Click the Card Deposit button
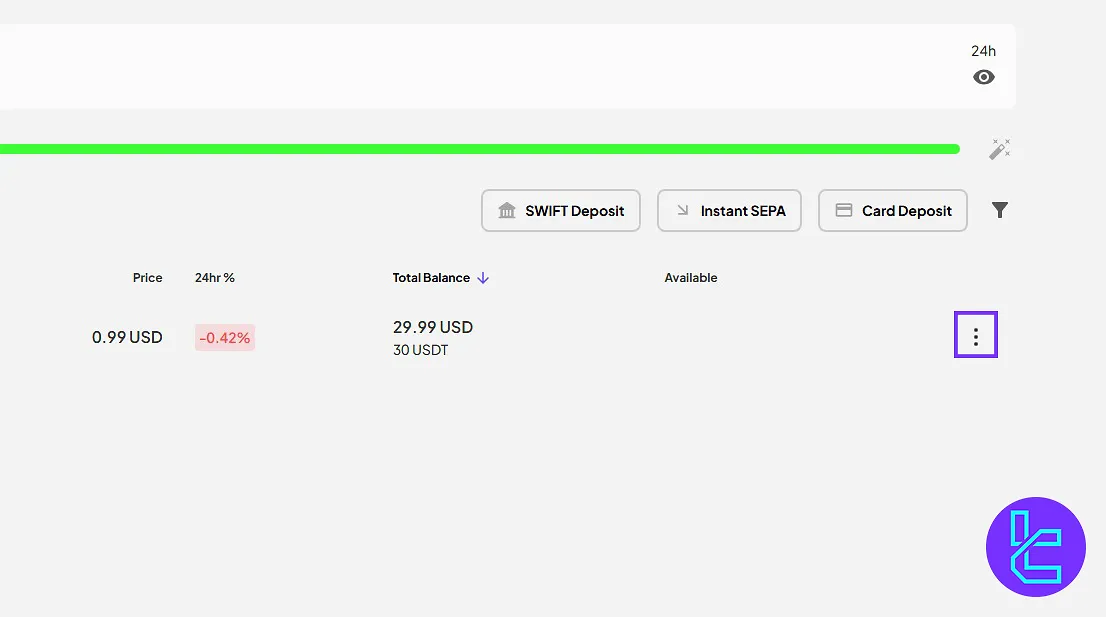1106x617 pixels. (x=892, y=210)
